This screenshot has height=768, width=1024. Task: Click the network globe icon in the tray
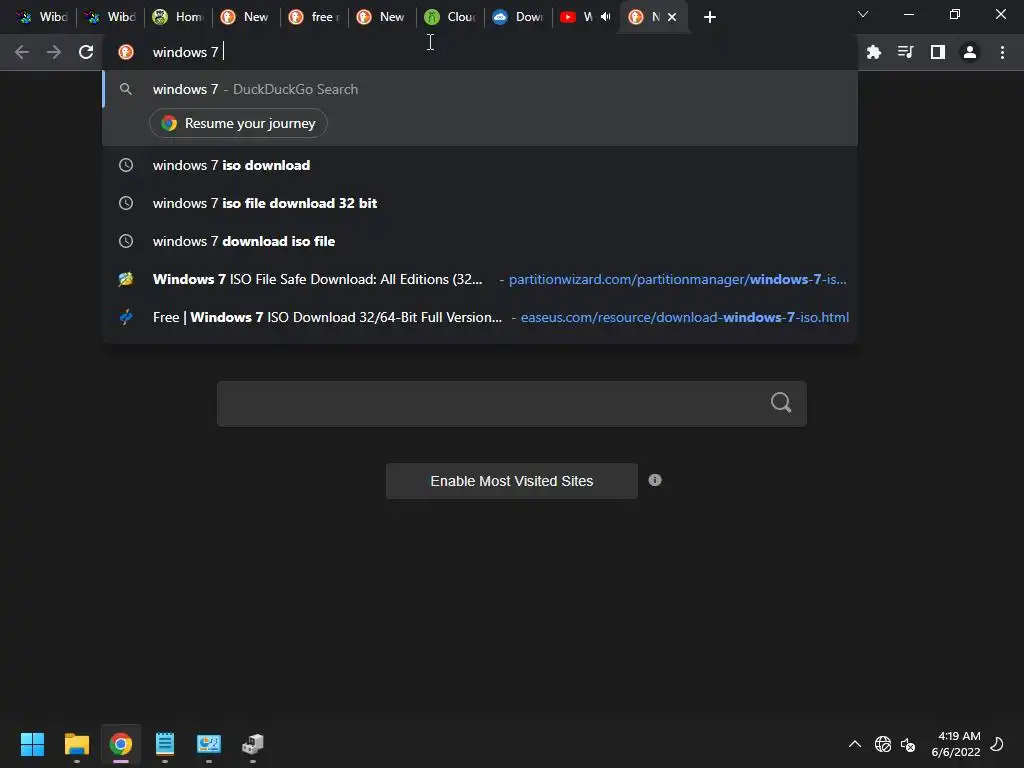click(882, 744)
